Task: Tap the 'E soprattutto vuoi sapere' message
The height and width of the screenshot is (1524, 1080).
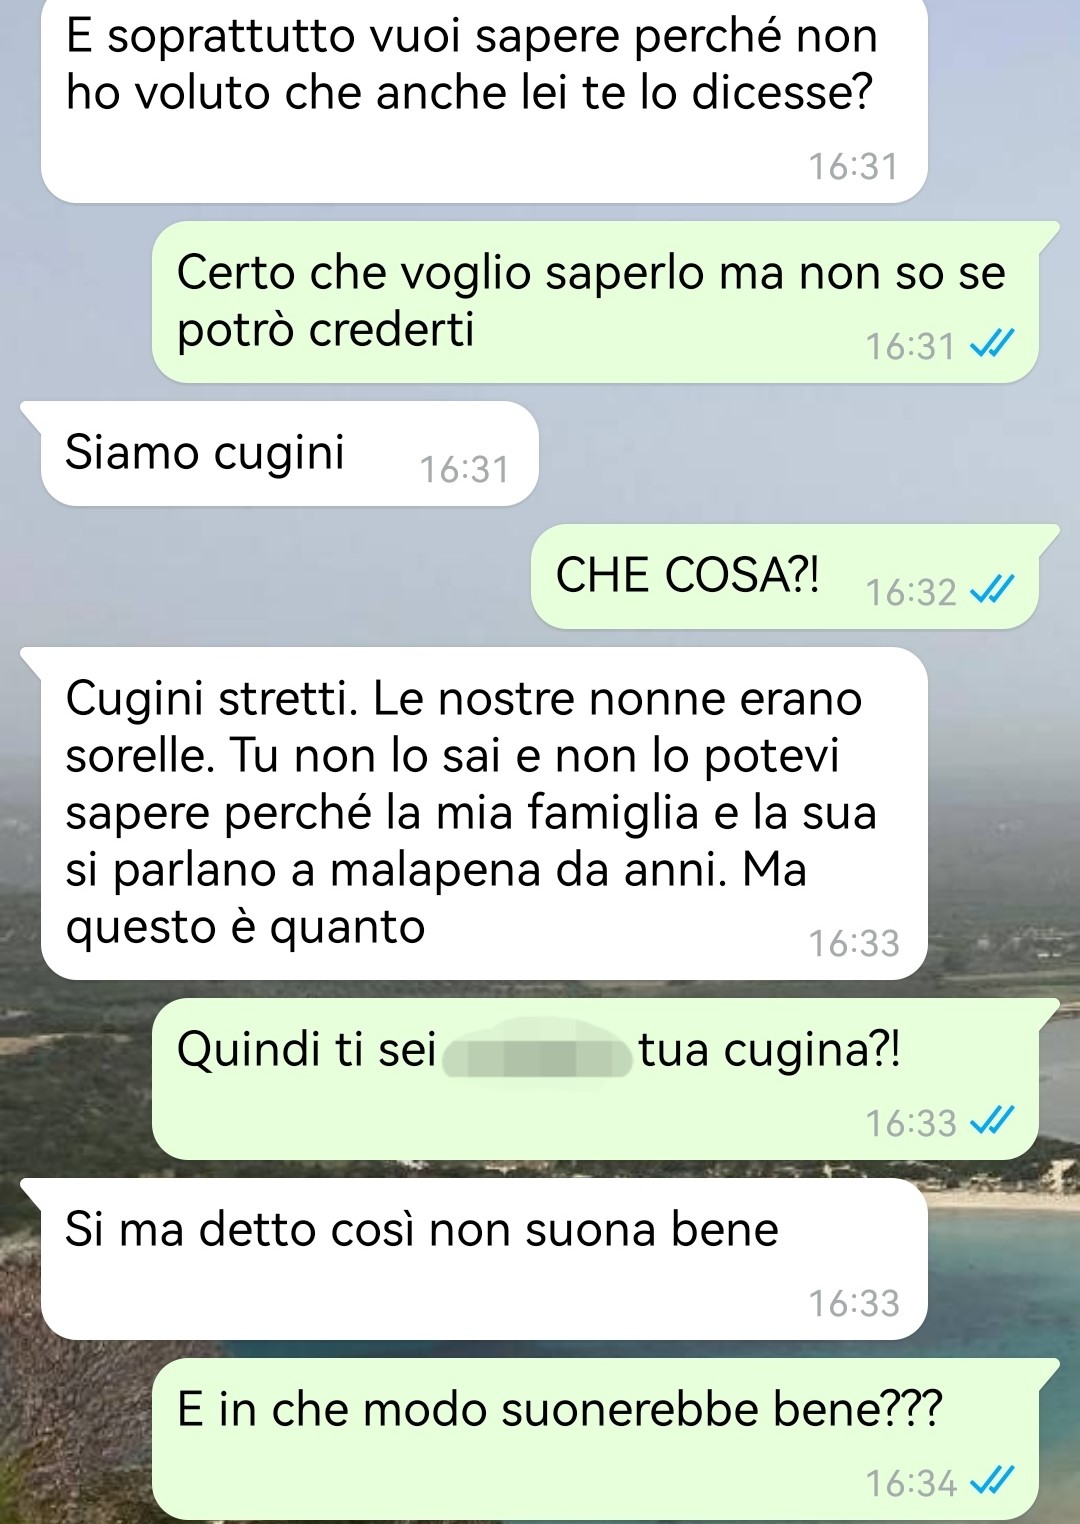Action: pos(484,100)
